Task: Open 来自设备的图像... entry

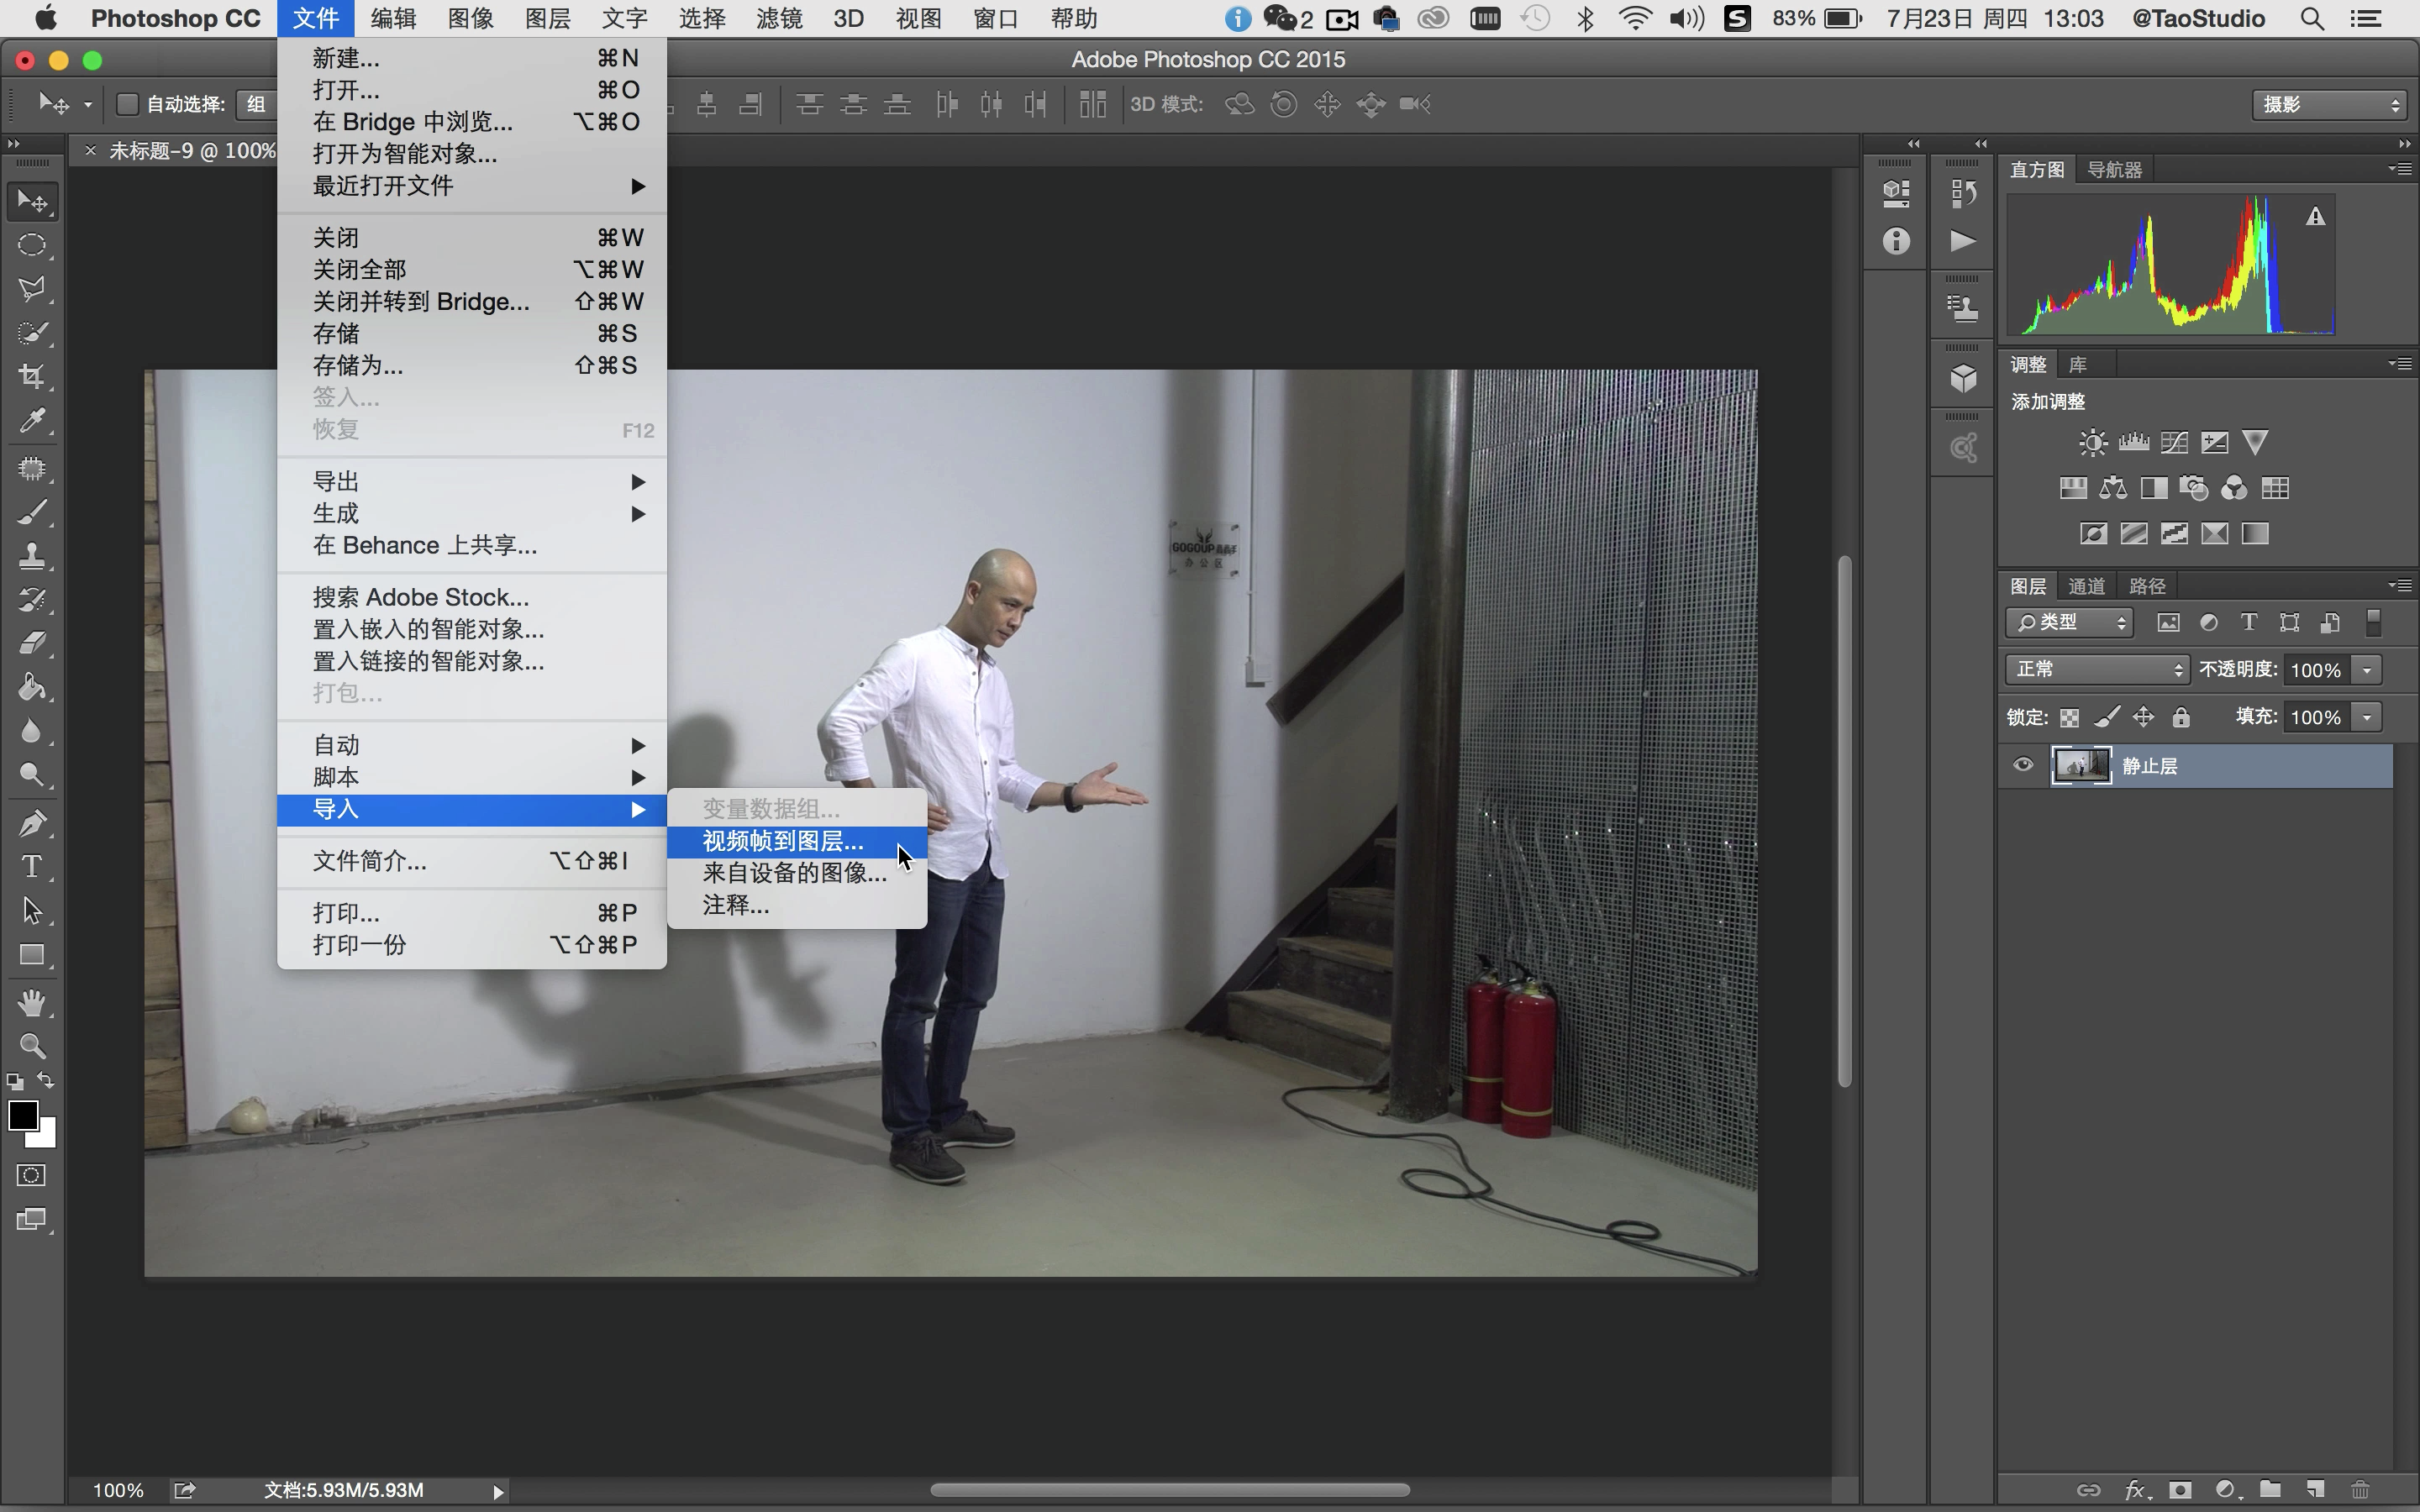Action: click(x=794, y=873)
